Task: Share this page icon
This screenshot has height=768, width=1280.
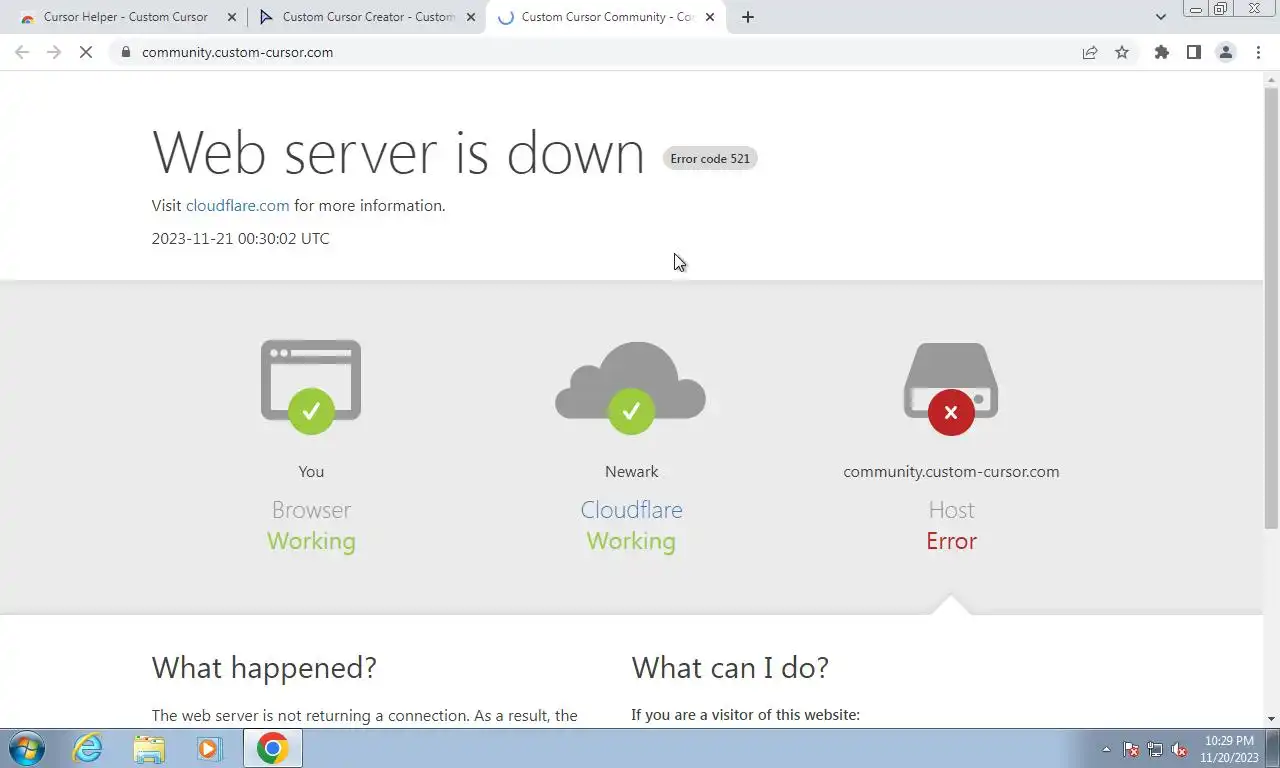Action: 1090,52
